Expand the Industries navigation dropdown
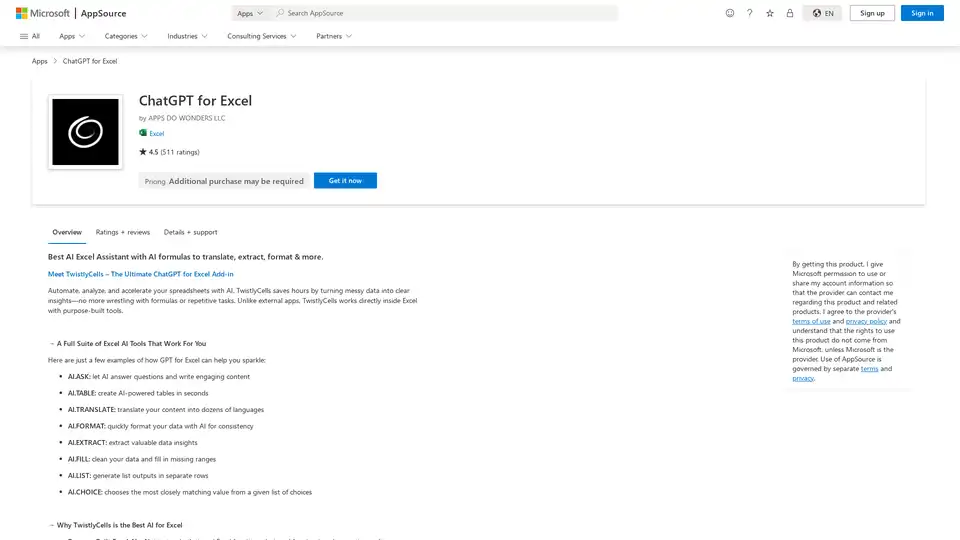 click(187, 36)
